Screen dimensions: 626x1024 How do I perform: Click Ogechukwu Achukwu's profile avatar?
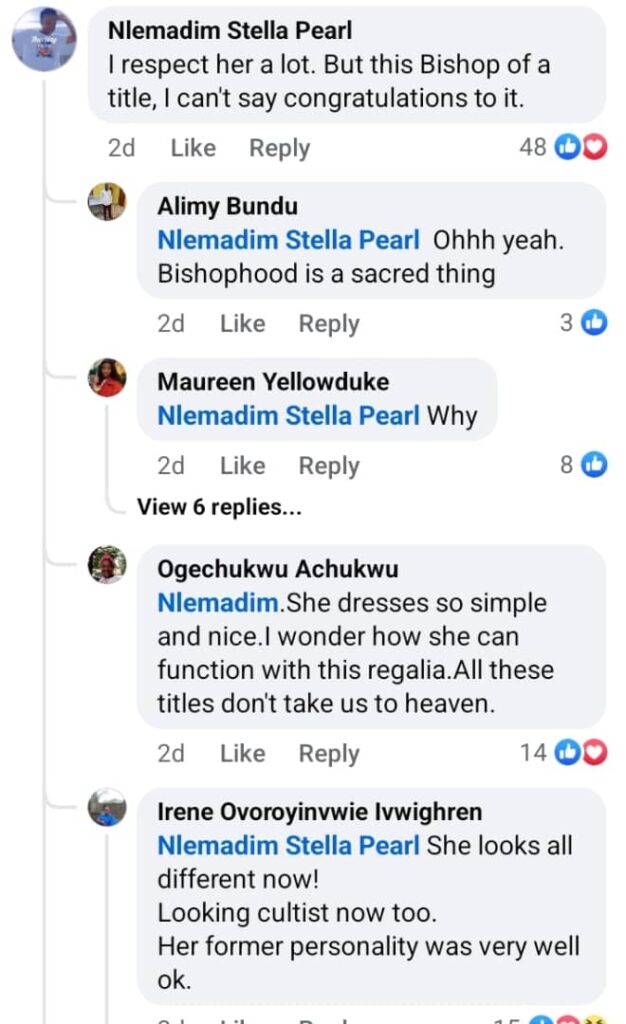pyautogui.click(x=107, y=565)
